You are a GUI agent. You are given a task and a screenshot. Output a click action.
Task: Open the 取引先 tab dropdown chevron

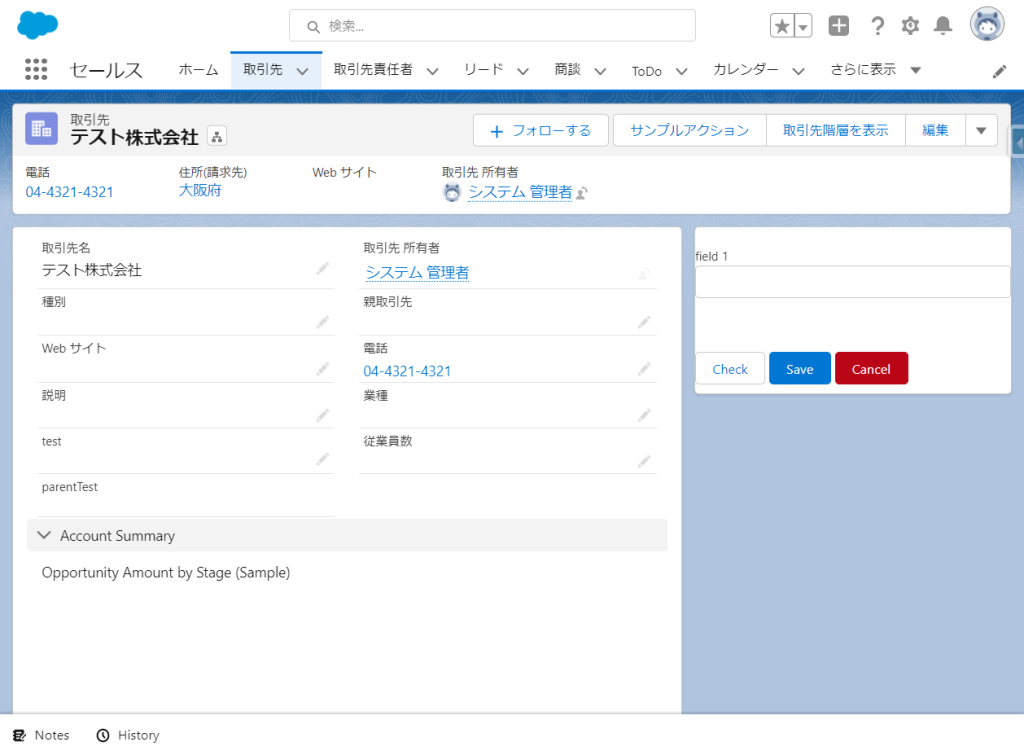point(302,71)
